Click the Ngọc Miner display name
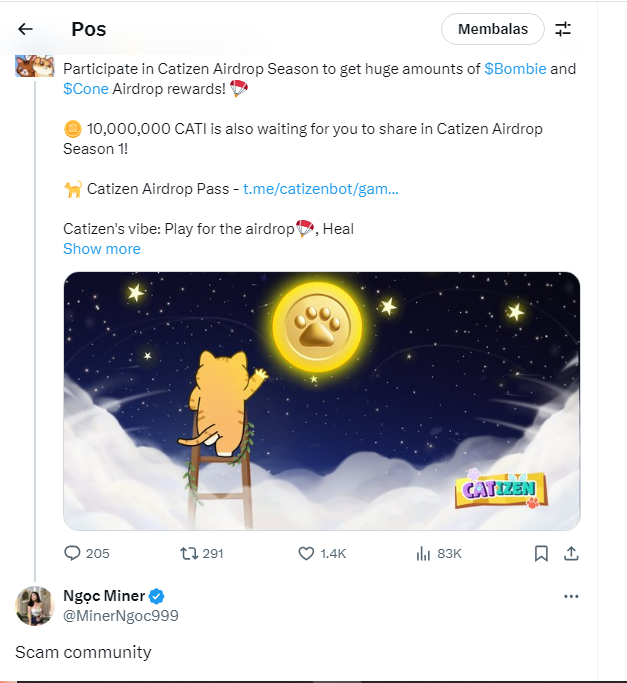The width and height of the screenshot is (627, 683). coord(103,596)
